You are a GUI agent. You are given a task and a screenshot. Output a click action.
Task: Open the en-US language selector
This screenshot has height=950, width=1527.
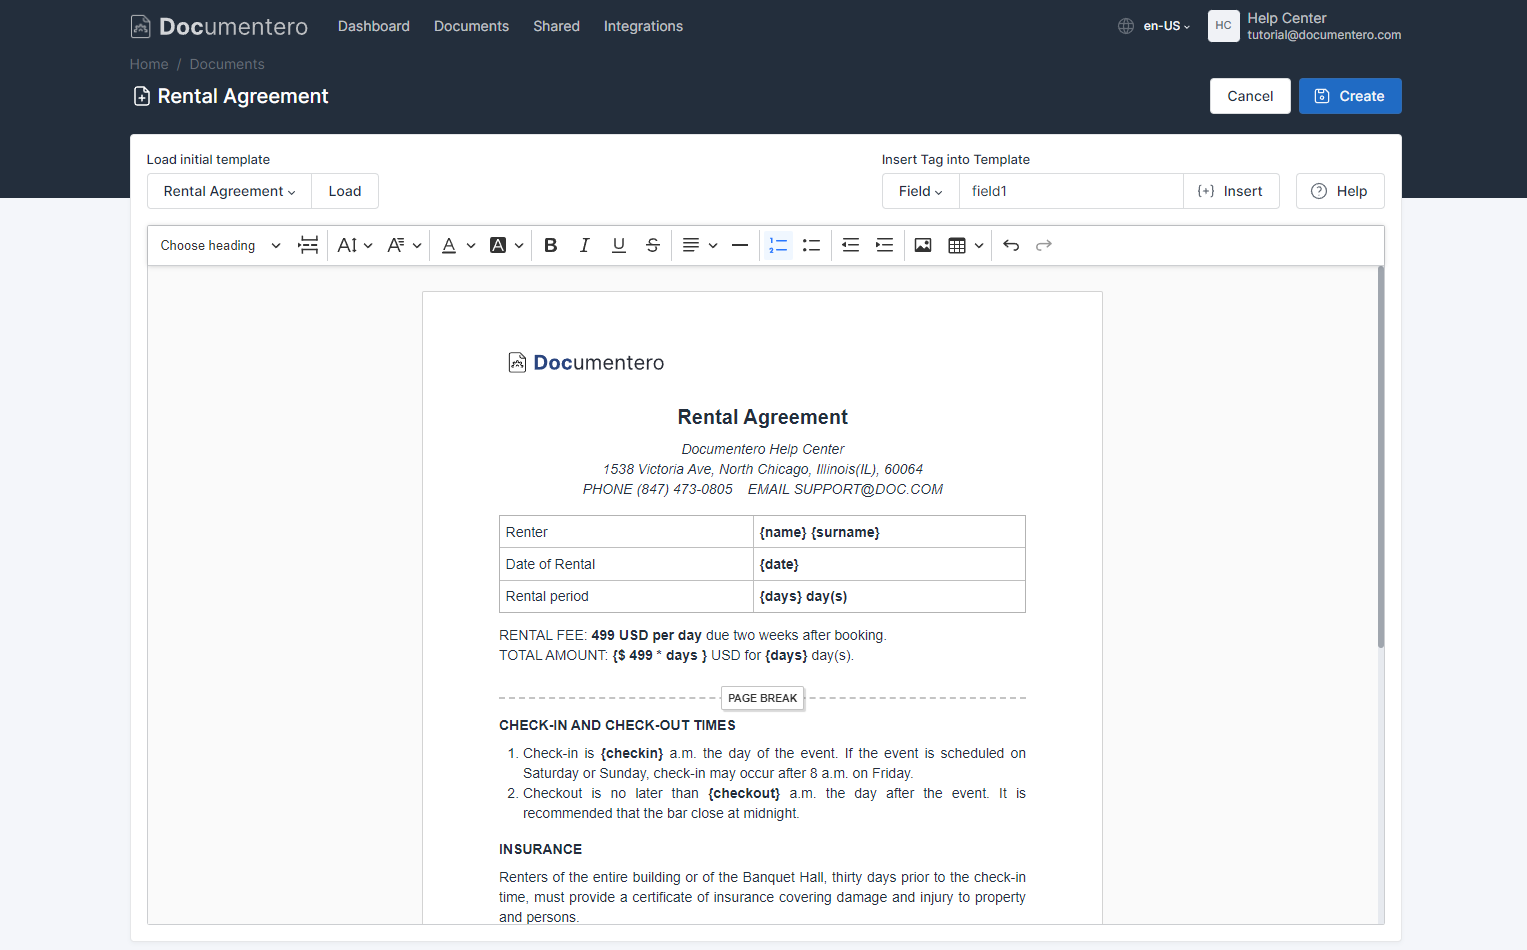(x=1167, y=26)
